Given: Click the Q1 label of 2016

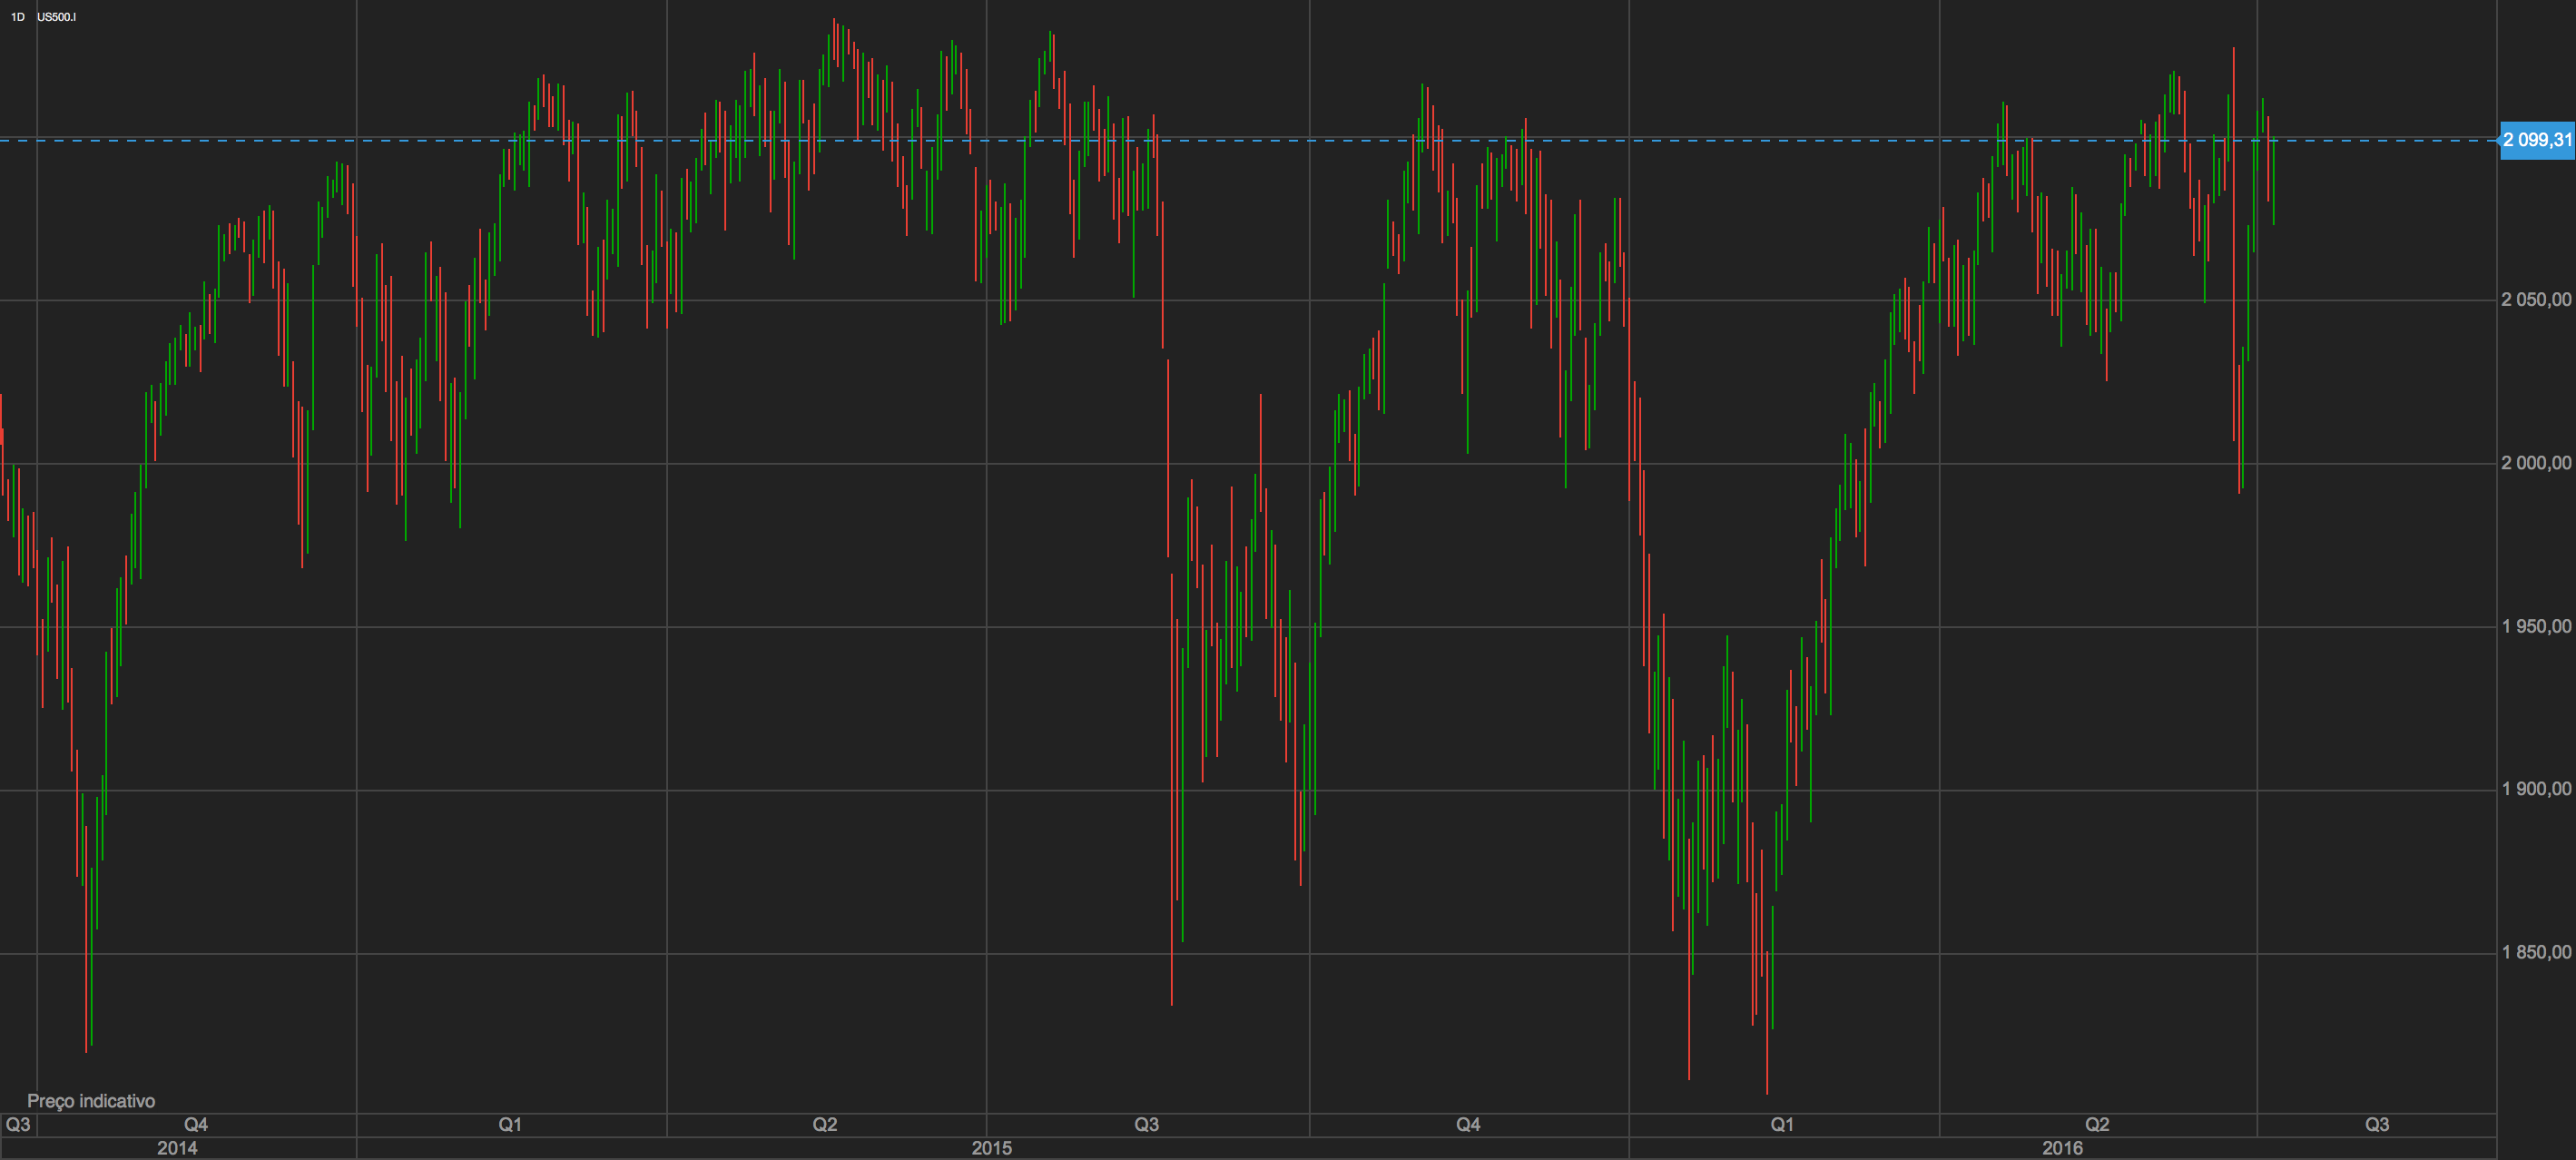Looking at the screenshot, I should tap(1782, 1125).
